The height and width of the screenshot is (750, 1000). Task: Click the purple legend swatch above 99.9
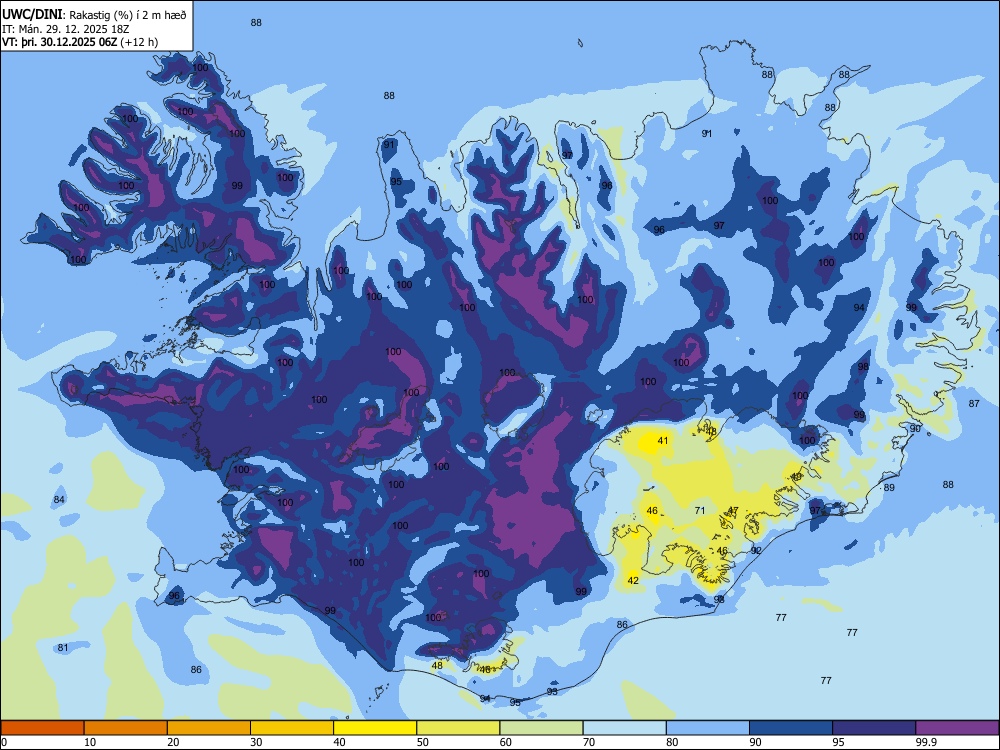[x=957, y=728]
